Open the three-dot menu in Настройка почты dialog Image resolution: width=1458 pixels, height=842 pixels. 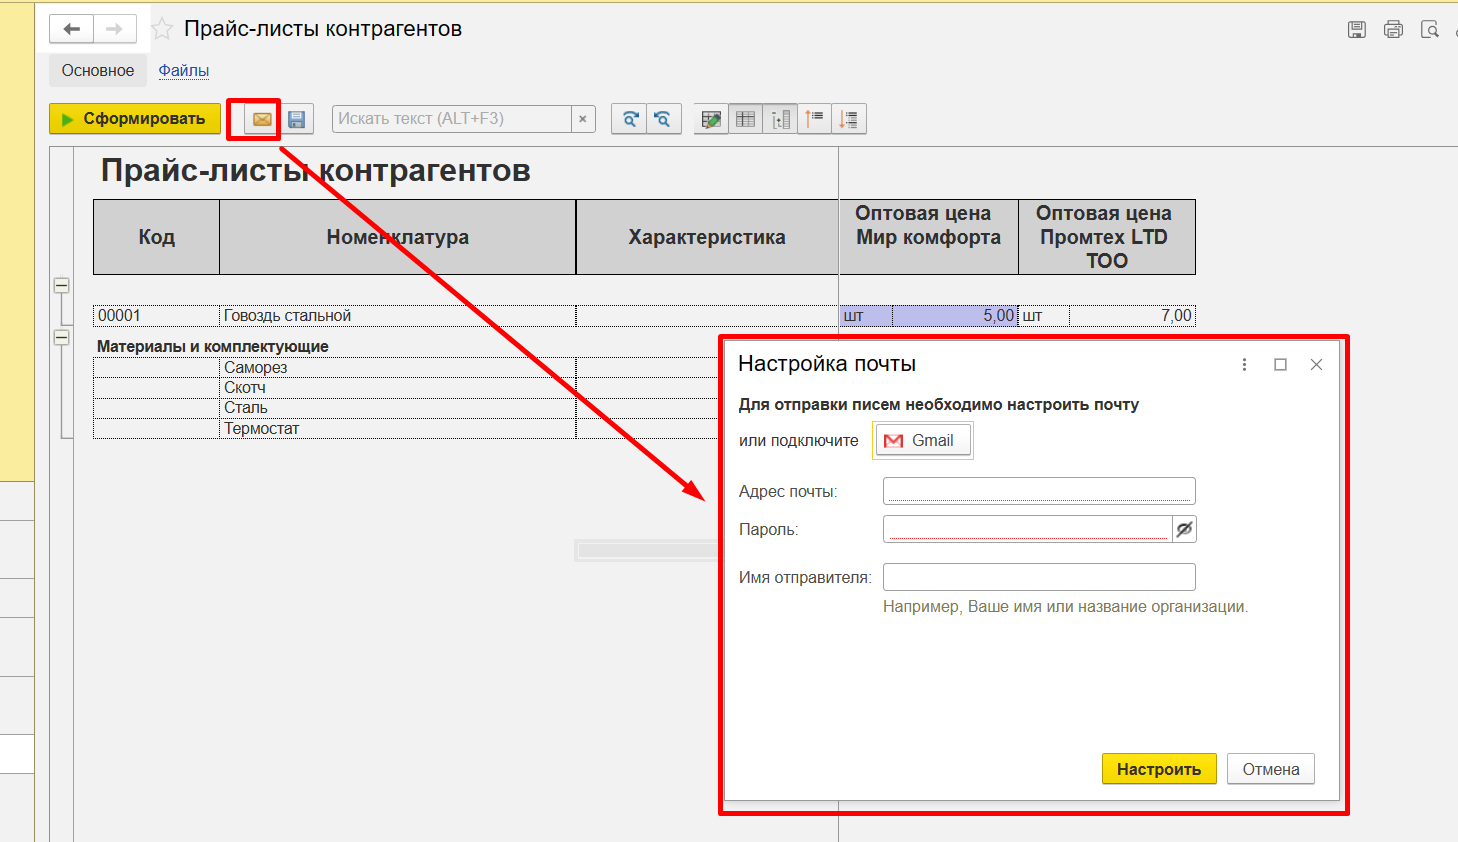(x=1244, y=365)
